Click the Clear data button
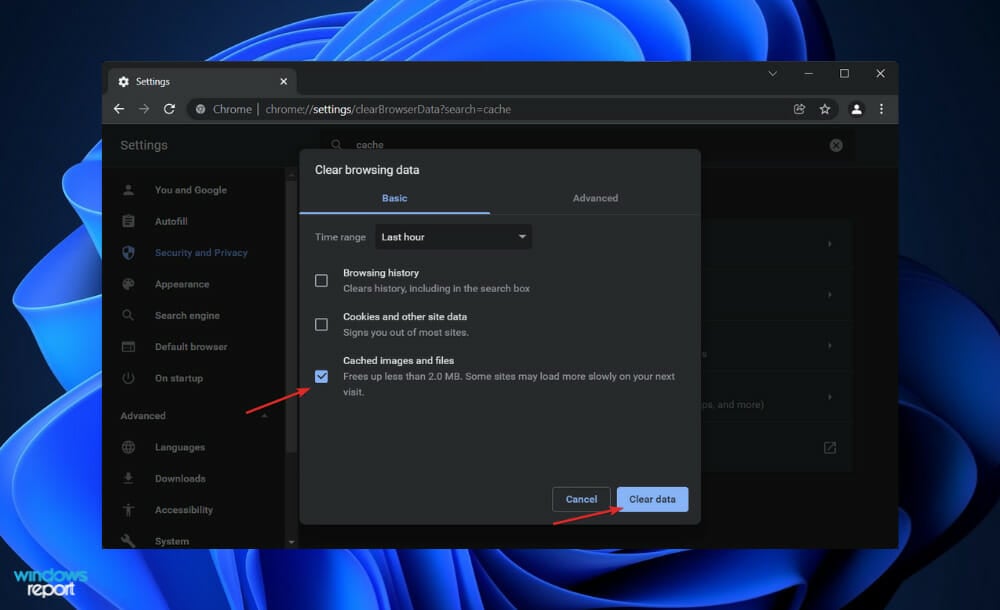The image size is (1000, 610). pos(652,499)
